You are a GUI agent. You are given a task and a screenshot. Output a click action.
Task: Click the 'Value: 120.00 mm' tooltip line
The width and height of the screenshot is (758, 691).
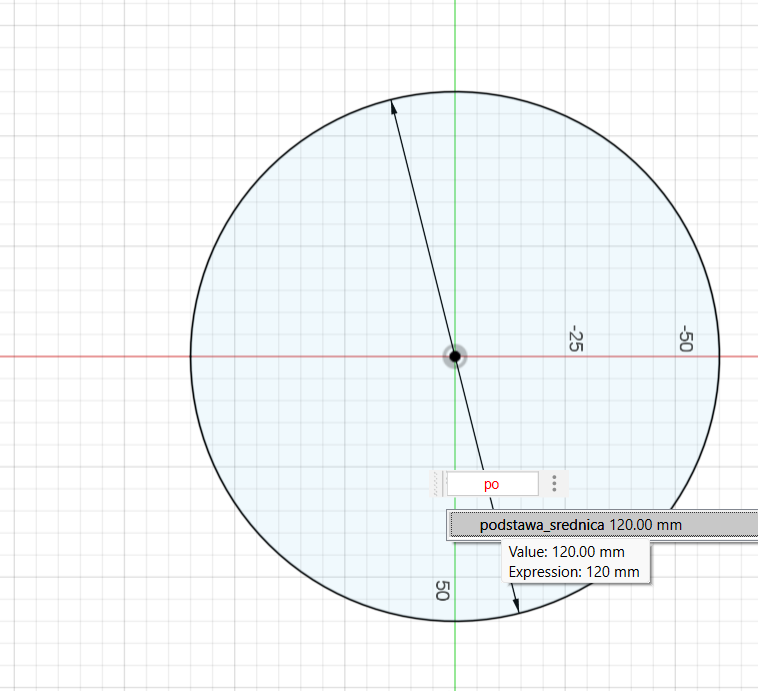pyautogui.click(x=566, y=552)
